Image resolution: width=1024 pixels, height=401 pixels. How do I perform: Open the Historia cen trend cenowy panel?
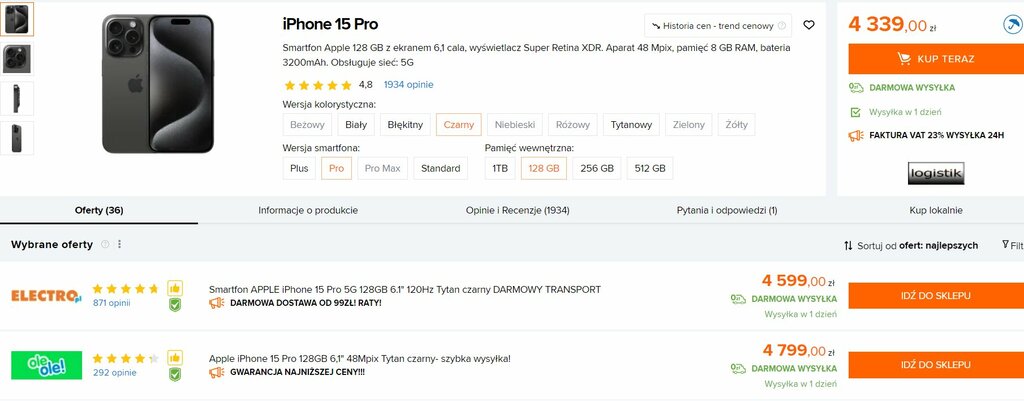[x=718, y=25]
